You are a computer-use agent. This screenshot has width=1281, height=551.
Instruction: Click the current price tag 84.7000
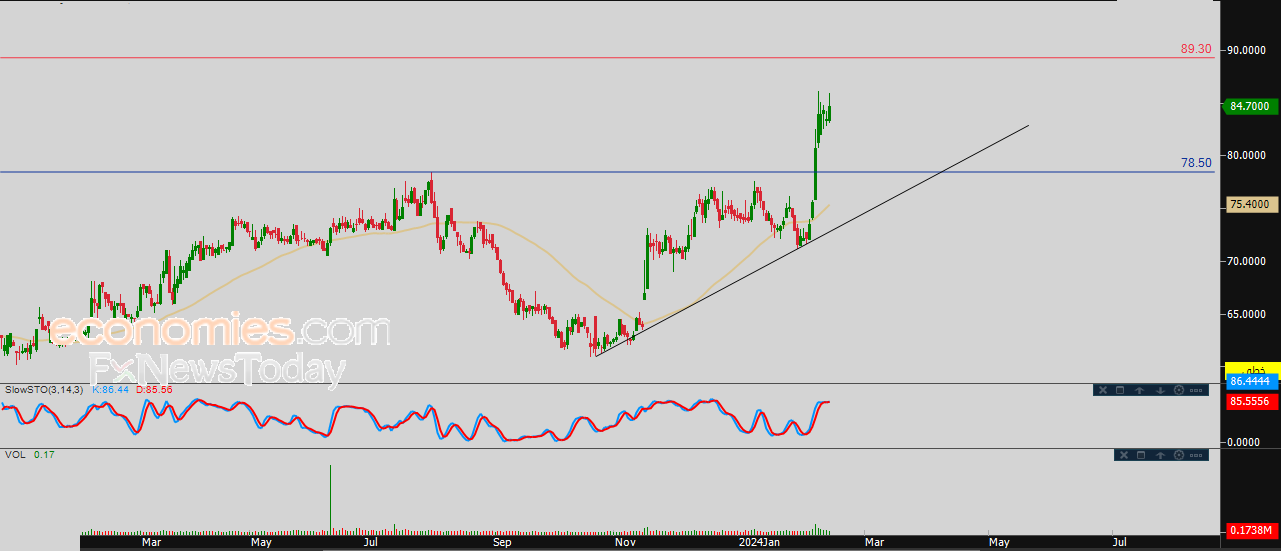click(1250, 106)
